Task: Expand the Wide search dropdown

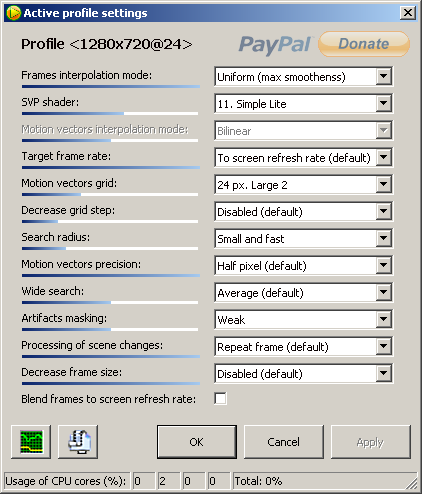Action: (x=303, y=293)
